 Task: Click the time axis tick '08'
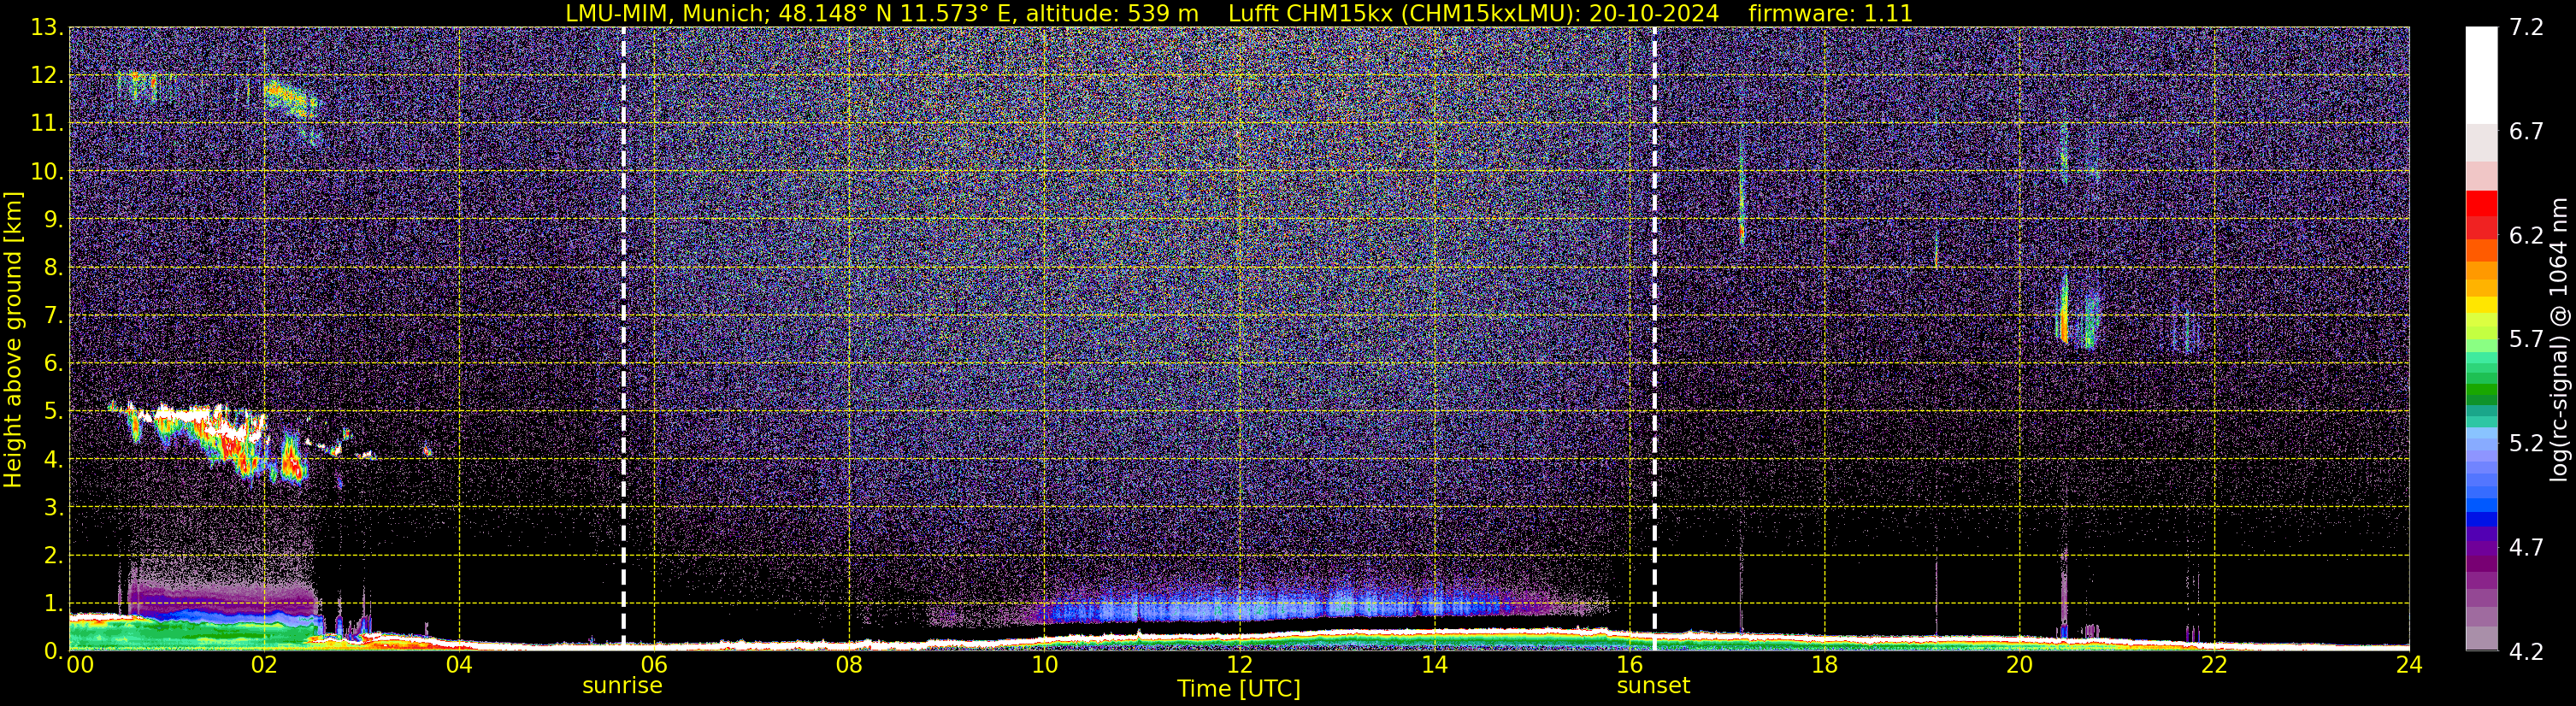pos(849,664)
